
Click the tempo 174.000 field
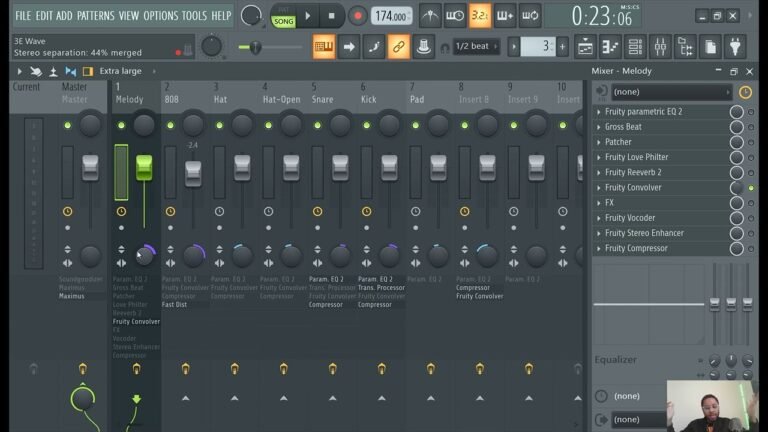pos(391,16)
